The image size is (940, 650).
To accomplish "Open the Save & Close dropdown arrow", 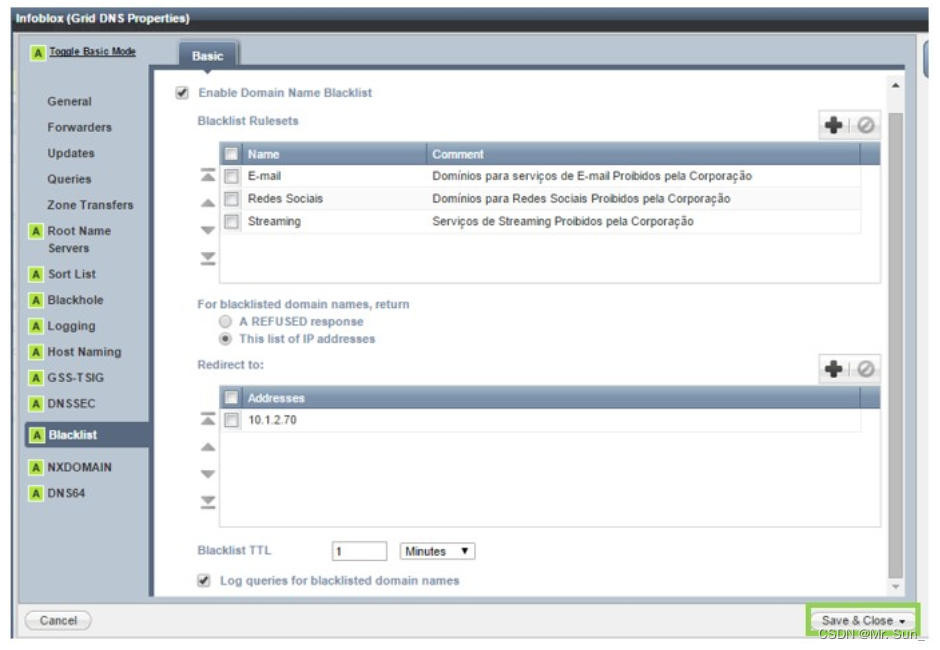I will coord(902,621).
